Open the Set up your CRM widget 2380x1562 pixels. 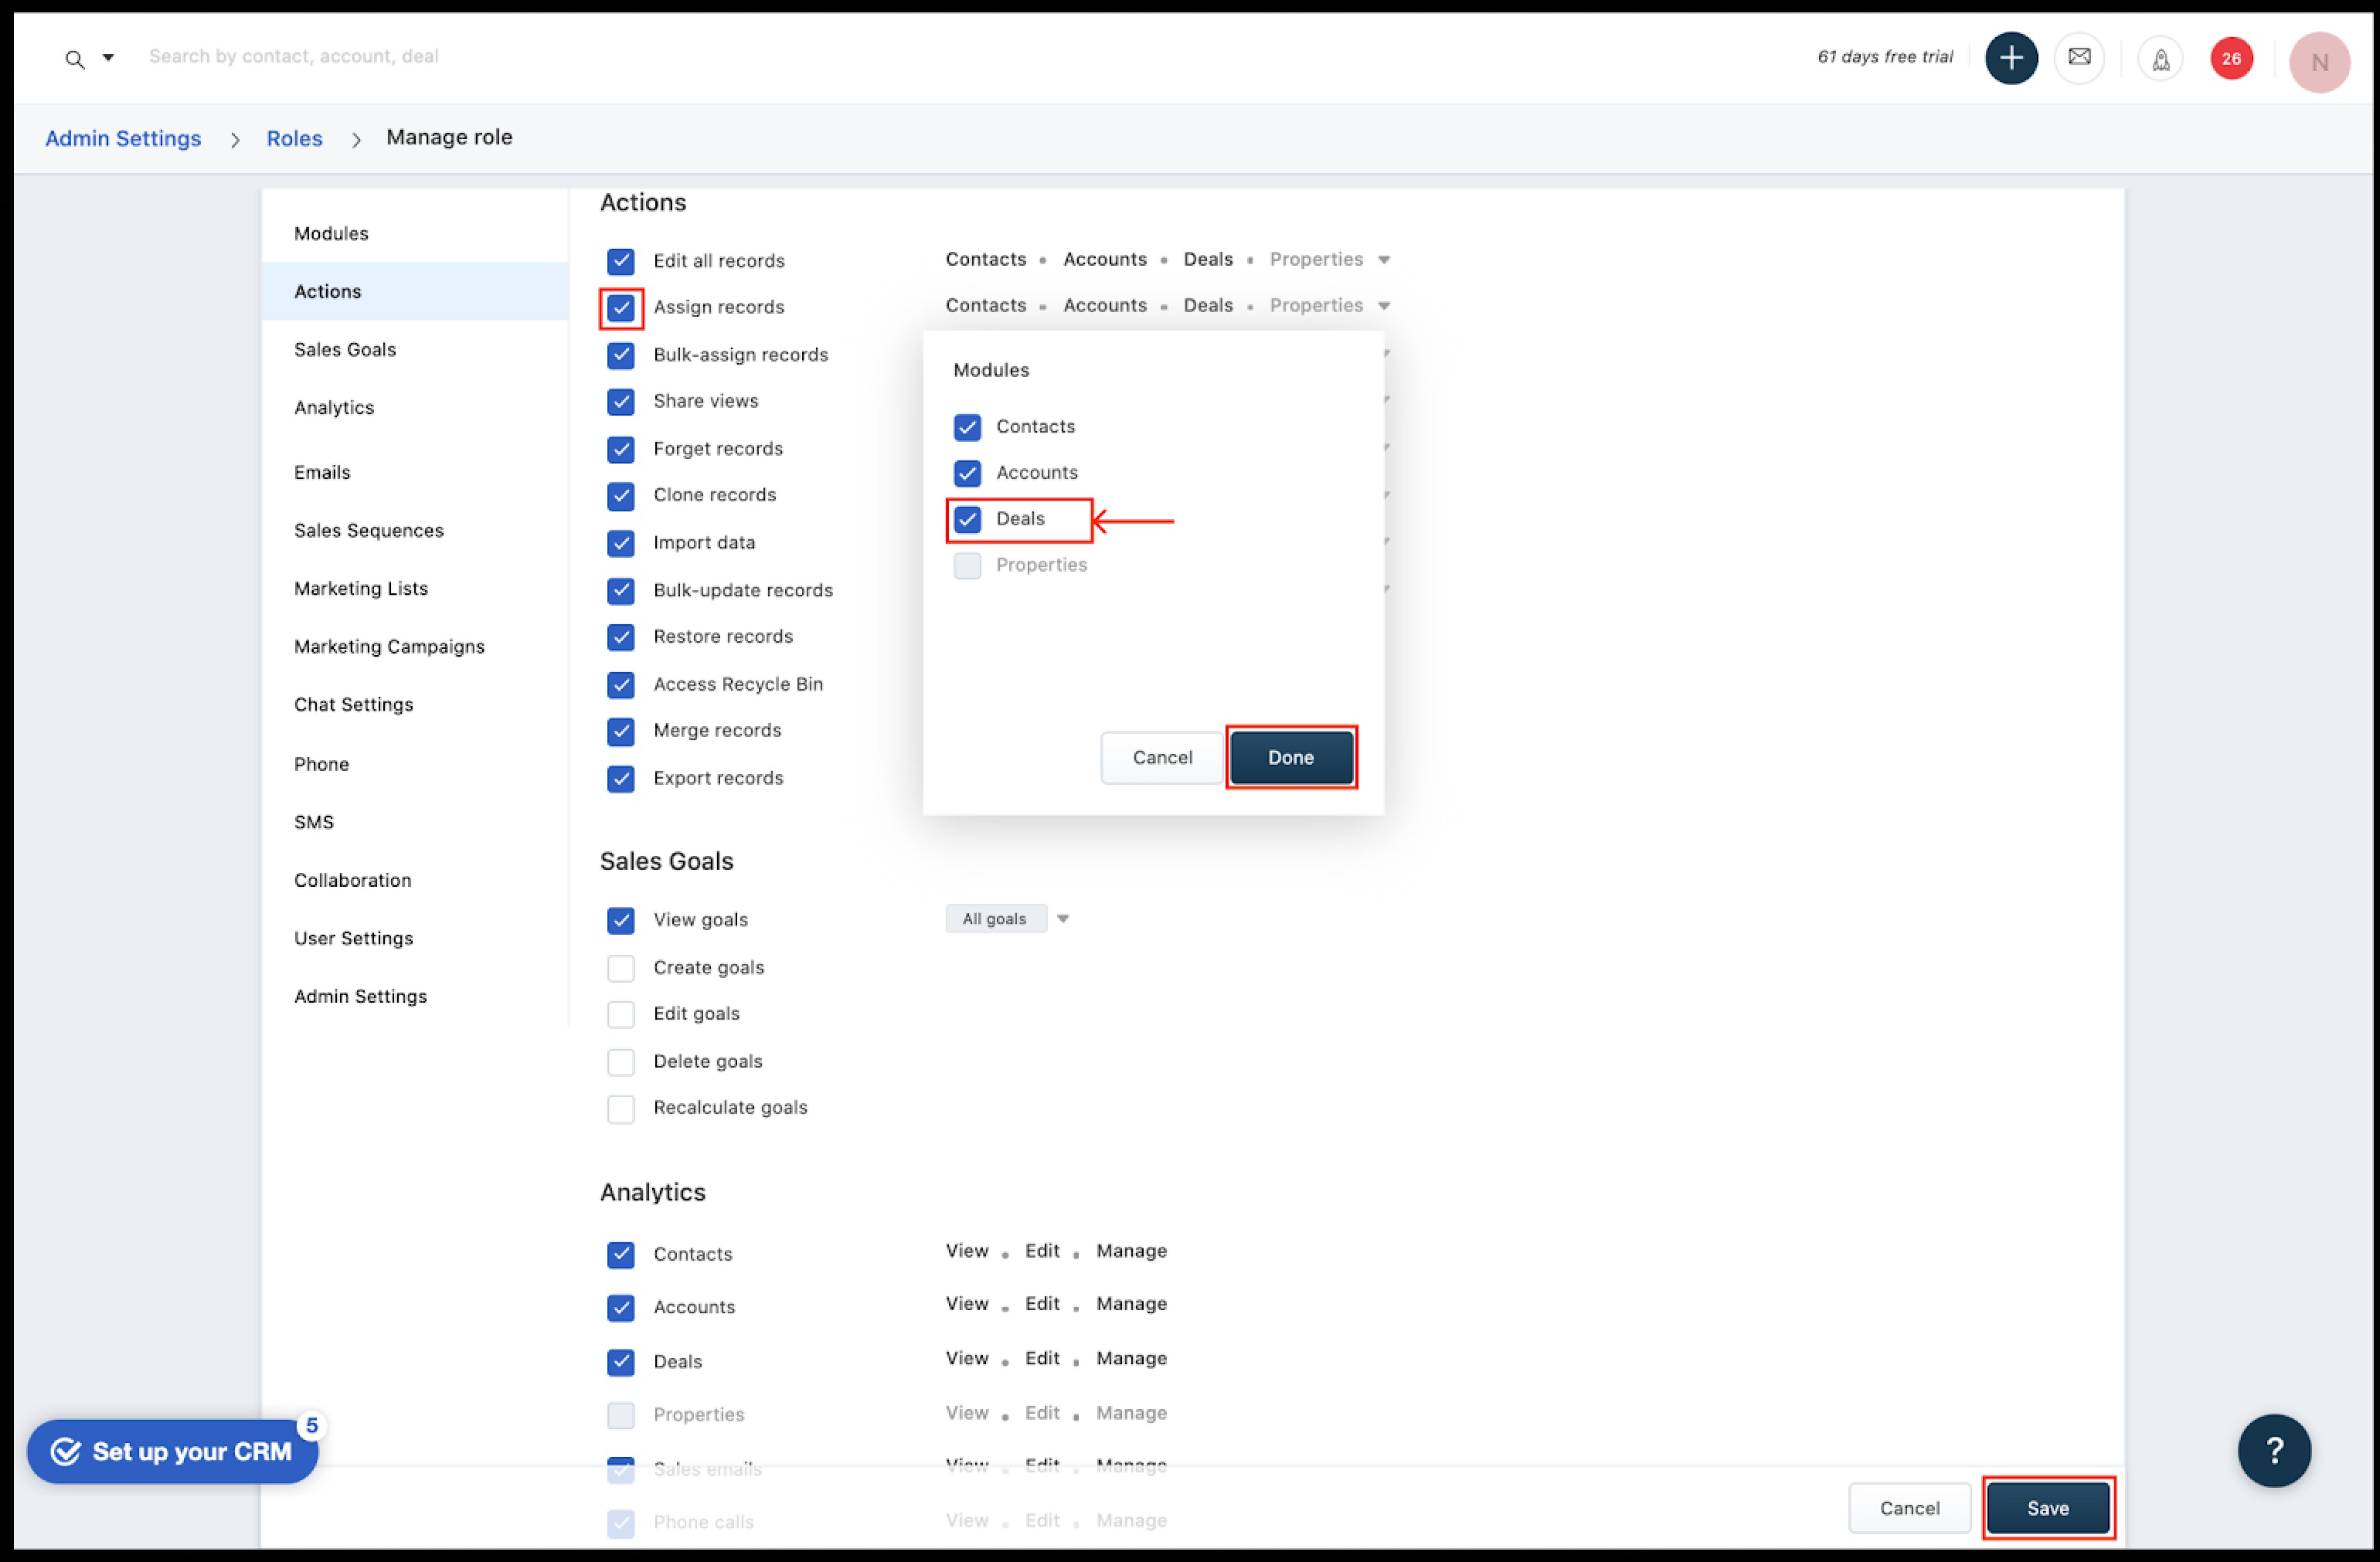coord(172,1451)
